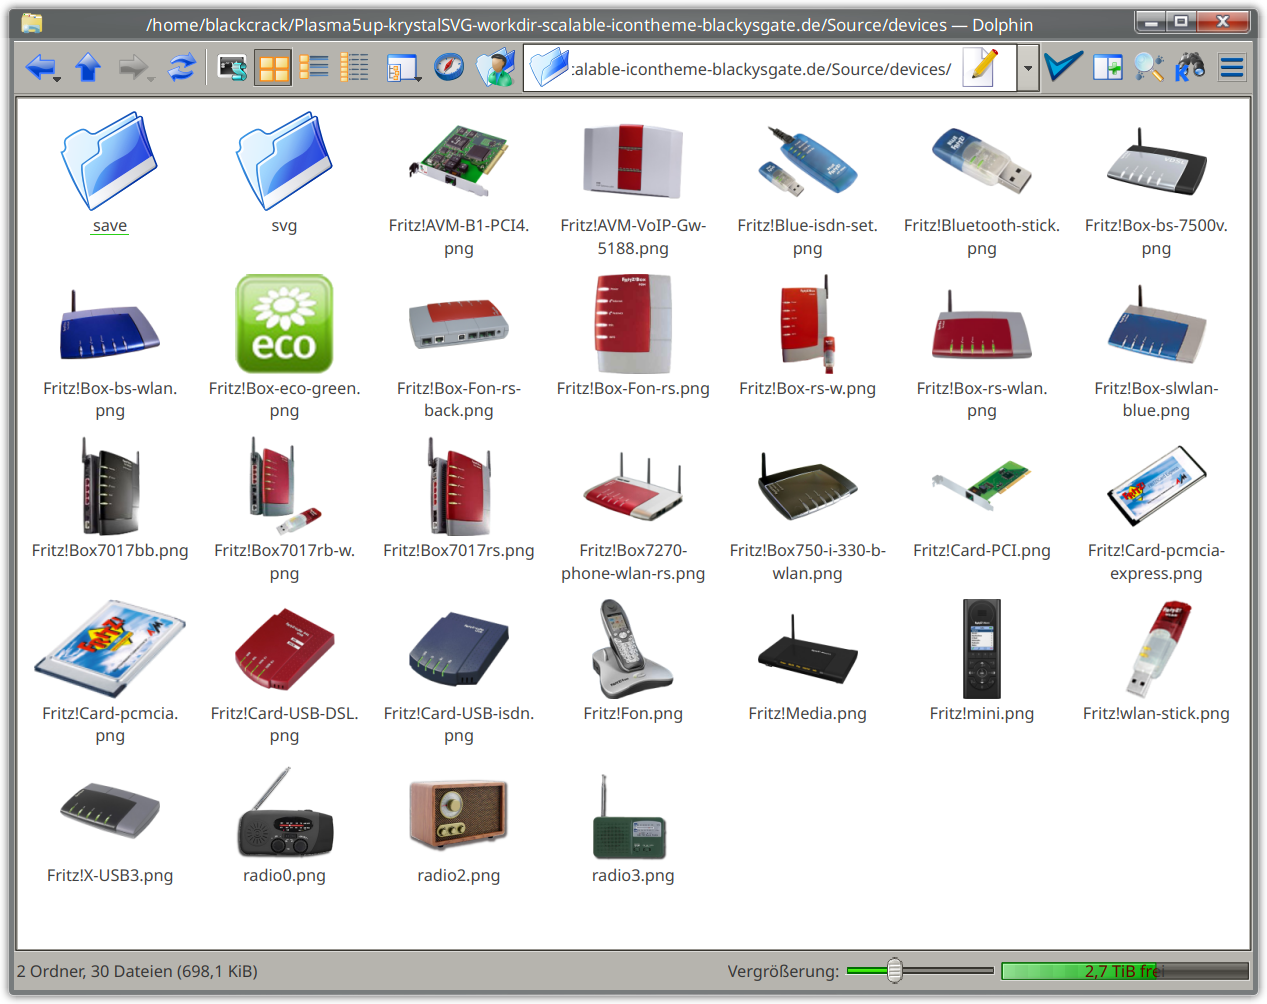Select the svg folder
Image resolution: width=1267 pixels, height=1004 pixels.
click(284, 160)
